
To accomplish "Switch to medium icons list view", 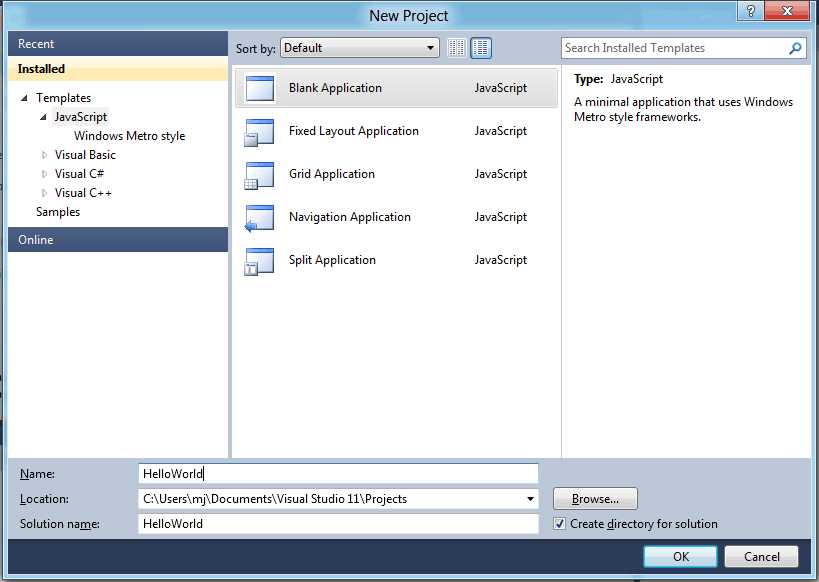I will point(481,48).
